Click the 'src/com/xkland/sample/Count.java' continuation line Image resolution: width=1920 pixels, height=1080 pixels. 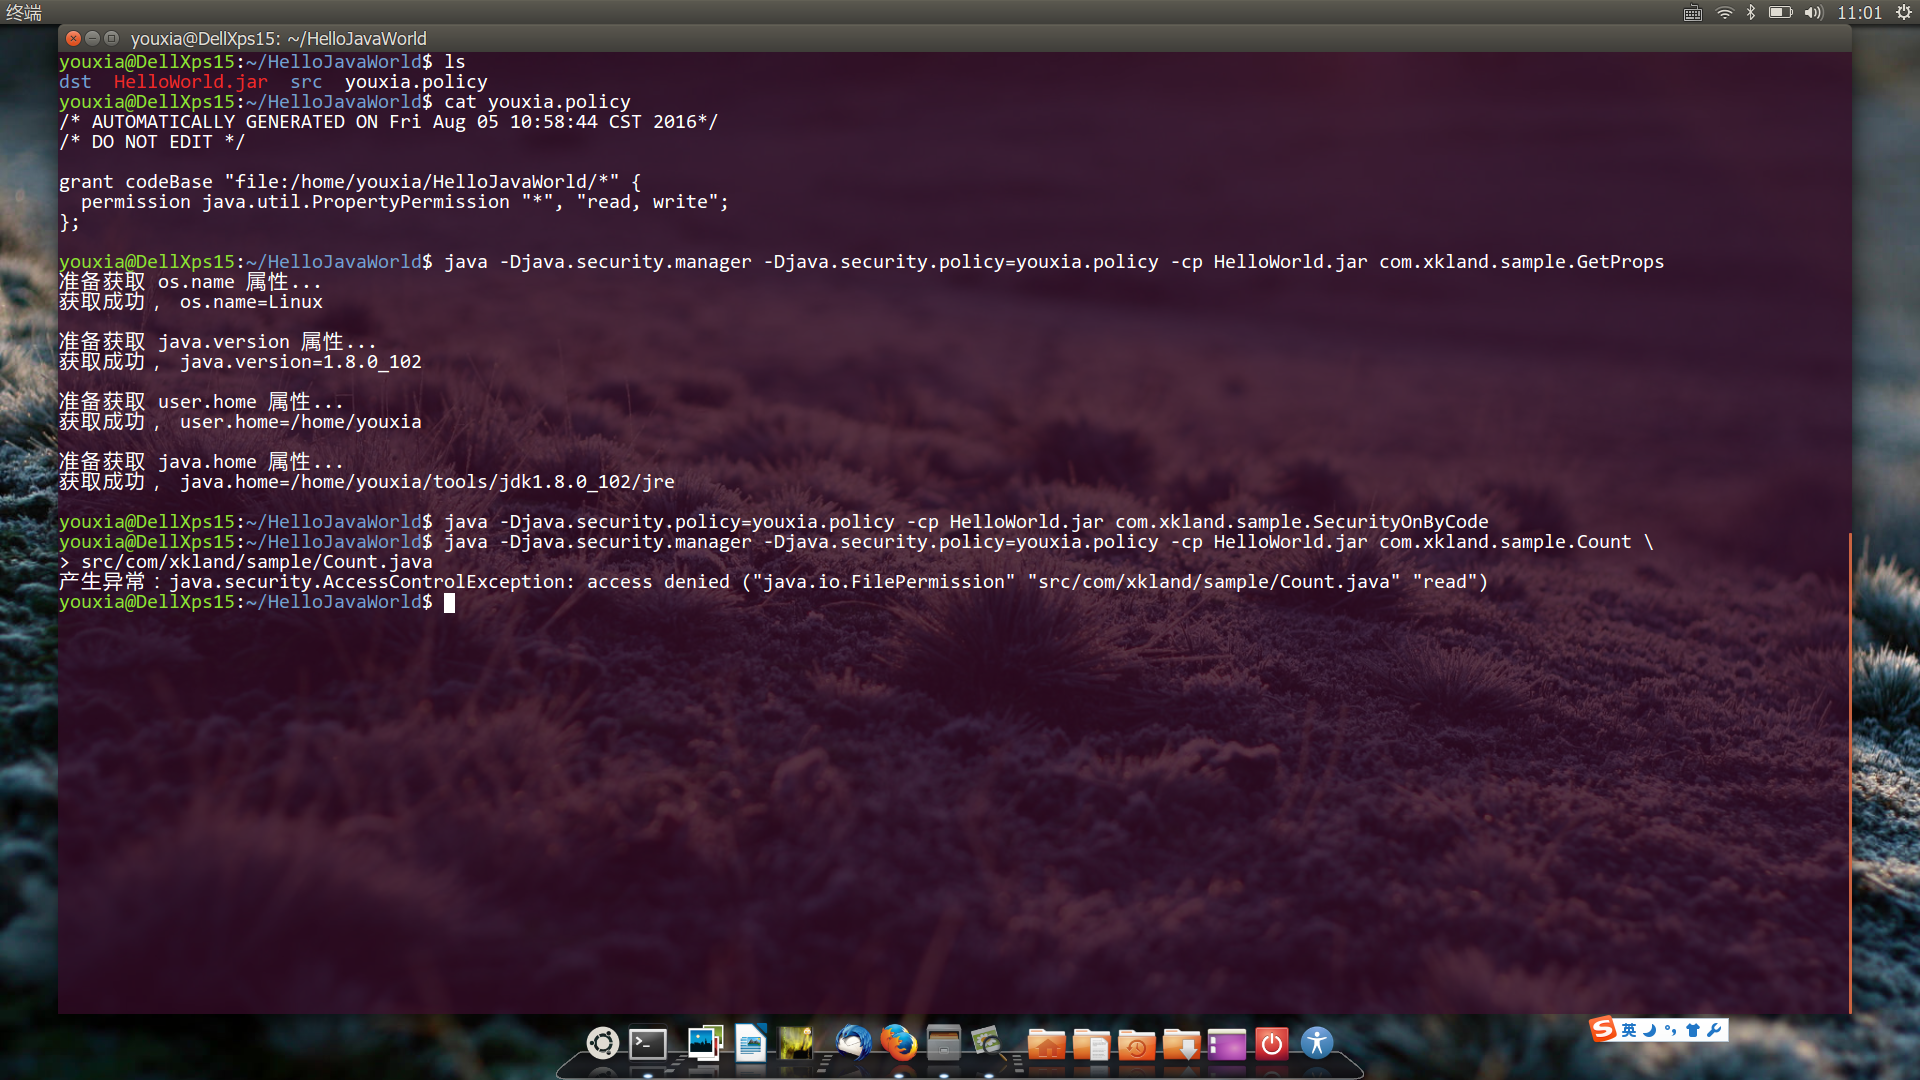pos(256,562)
